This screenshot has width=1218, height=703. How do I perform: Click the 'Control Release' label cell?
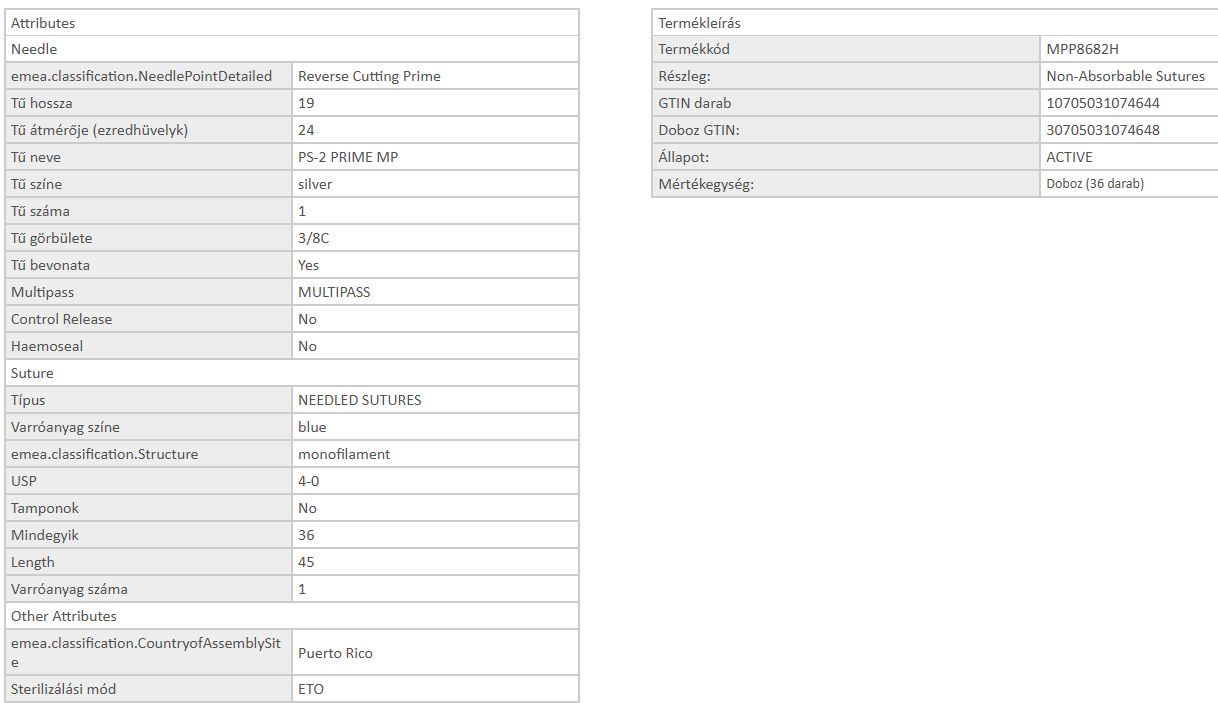click(x=61, y=319)
